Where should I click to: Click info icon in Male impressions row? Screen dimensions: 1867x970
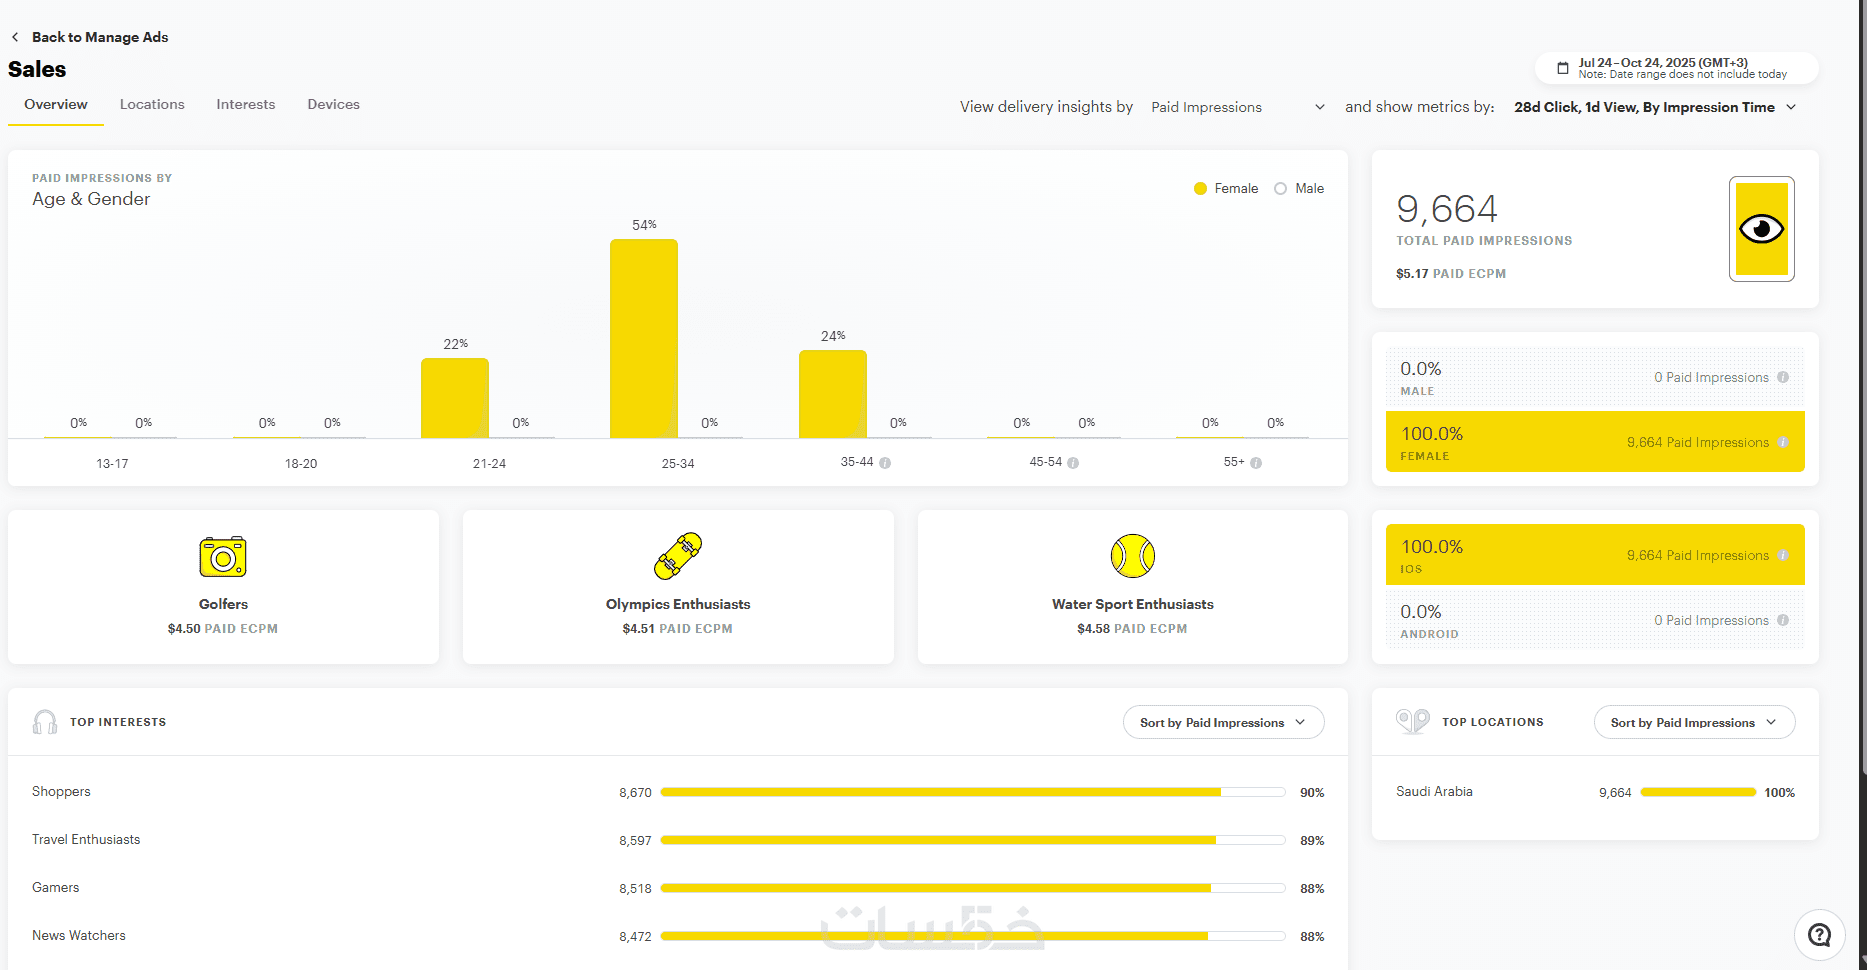1783,377
